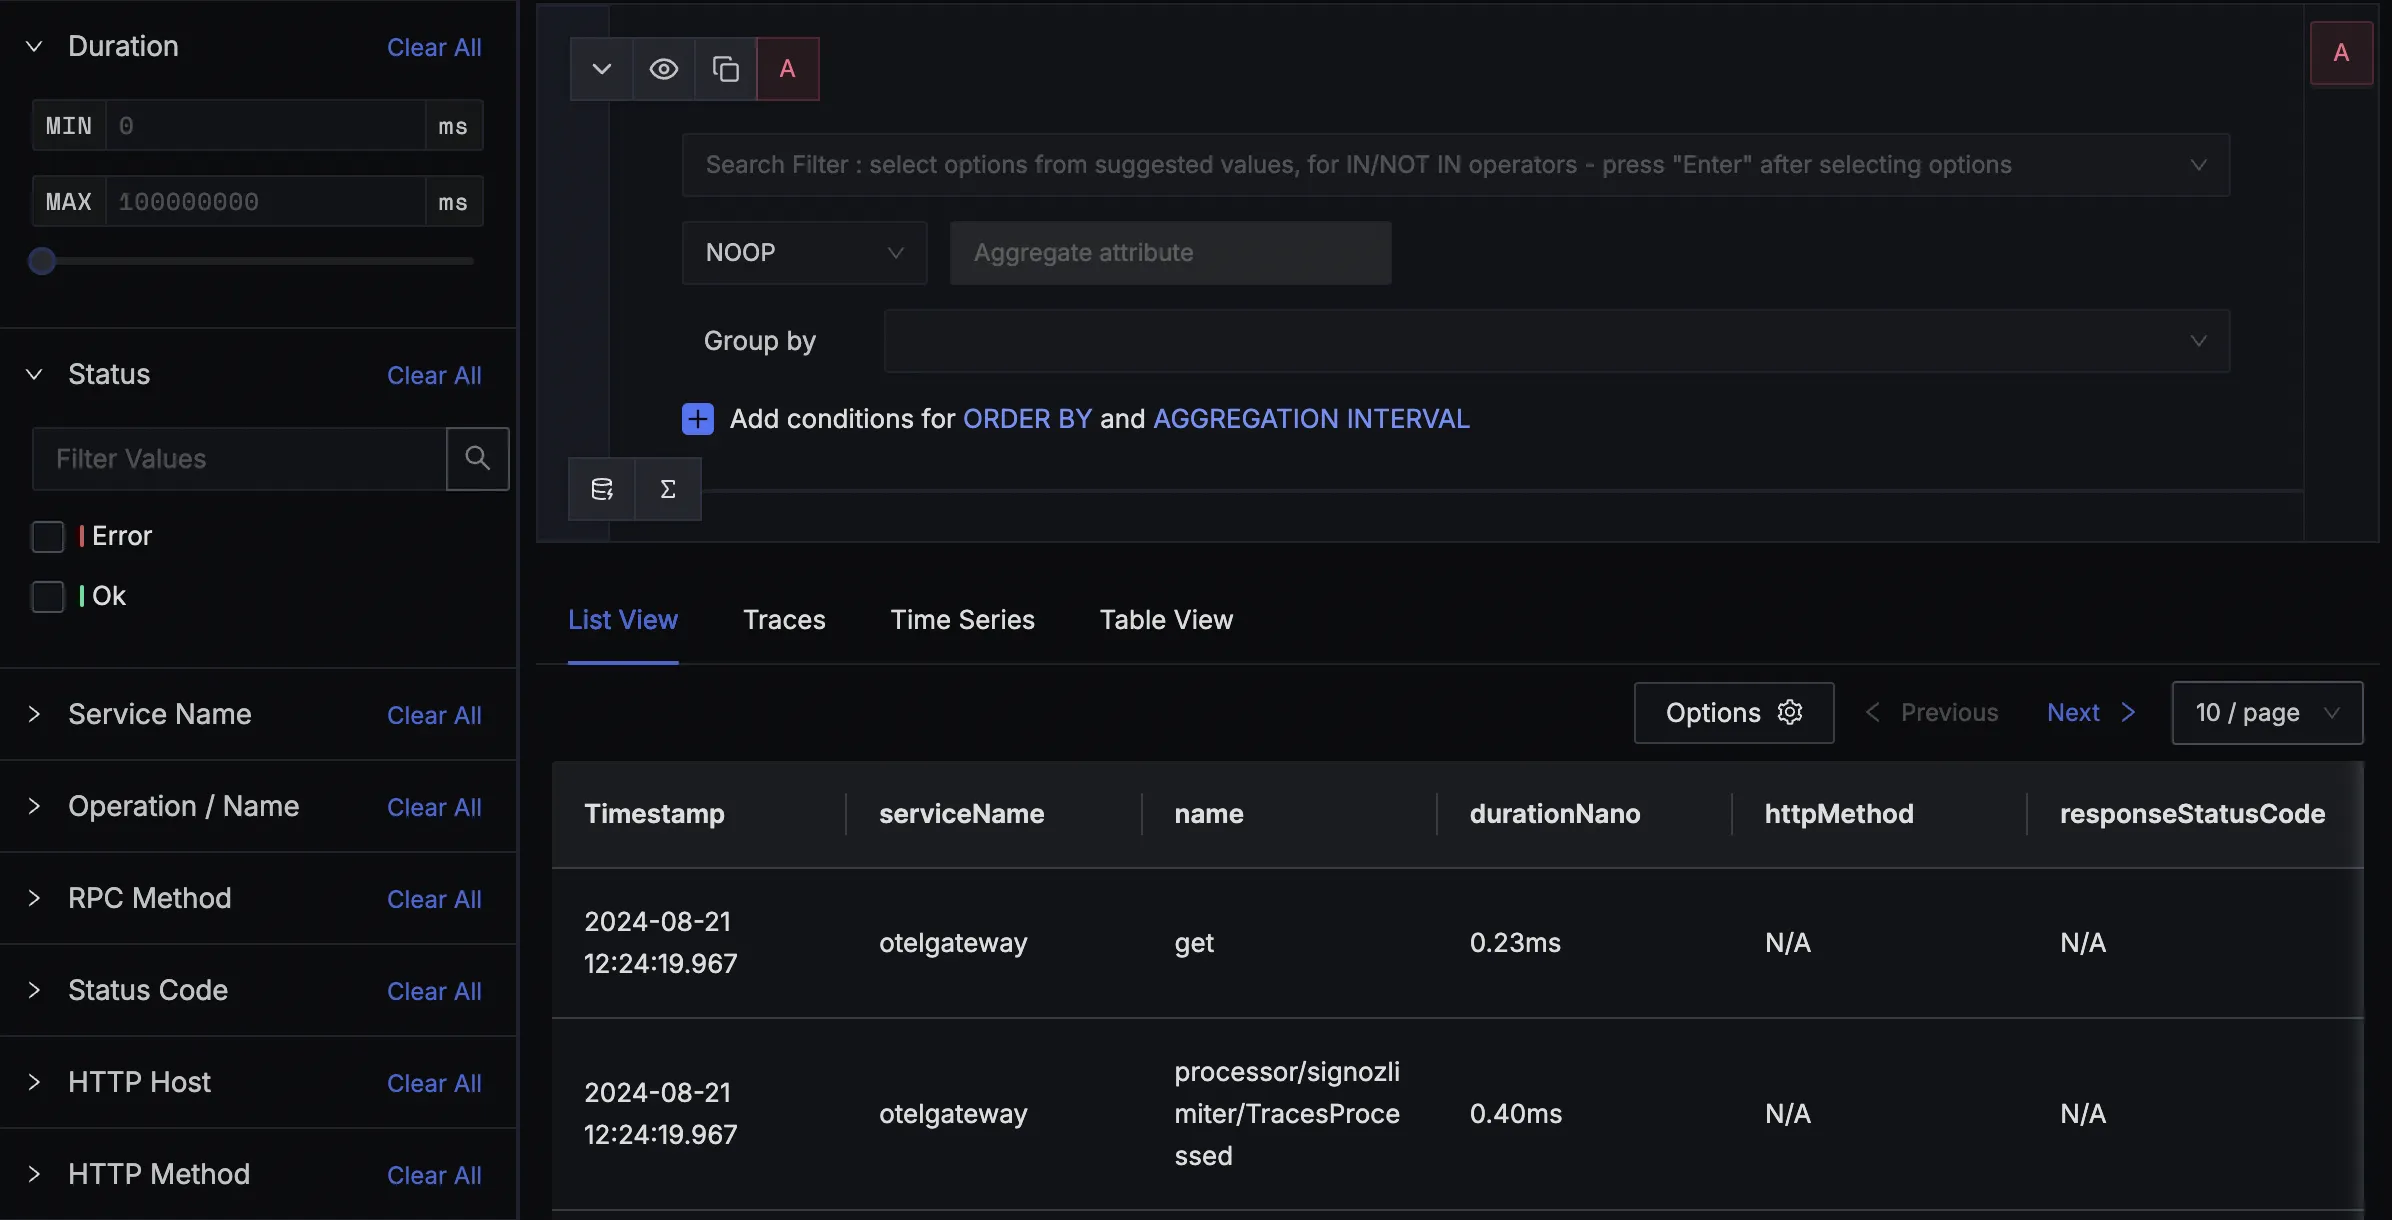Click the Search Filter input box
Viewport: 2392px width, 1220px height.
pyautogui.click(x=1456, y=165)
